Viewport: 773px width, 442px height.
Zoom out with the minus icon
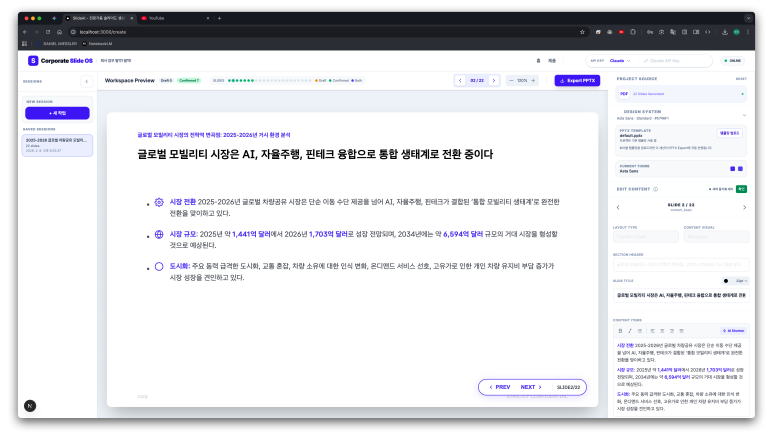coord(511,80)
